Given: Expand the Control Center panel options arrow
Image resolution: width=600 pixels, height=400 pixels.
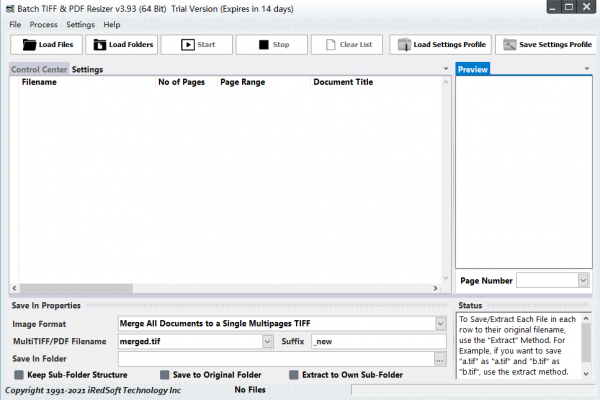Looking at the screenshot, I should pos(446,69).
